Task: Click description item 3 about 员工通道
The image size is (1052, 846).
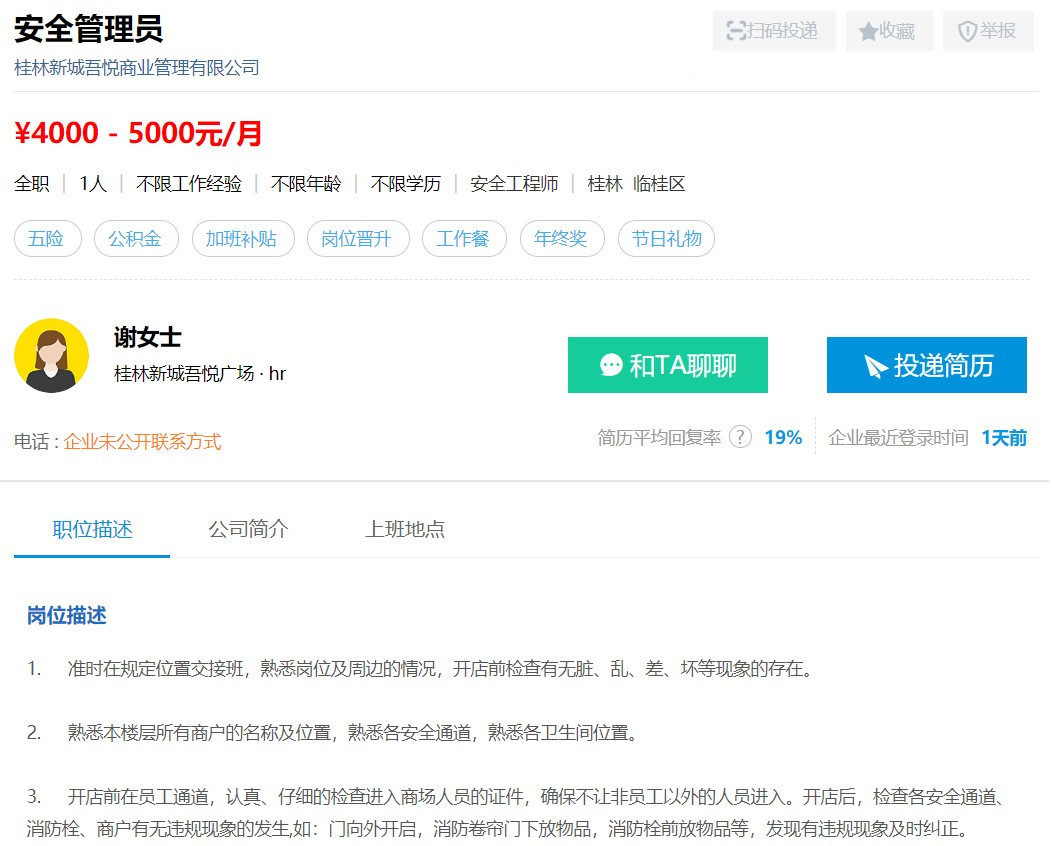Action: tap(517, 812)
